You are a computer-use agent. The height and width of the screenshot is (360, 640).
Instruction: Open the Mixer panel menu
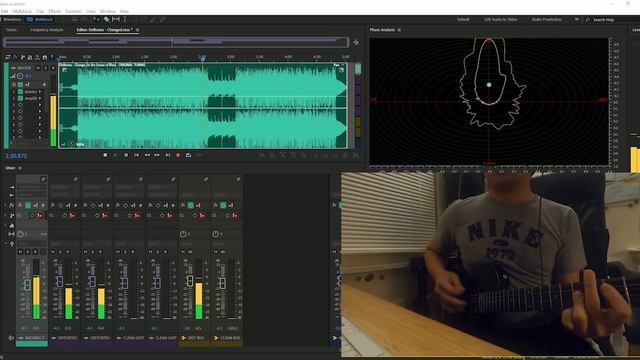click(20, 168)
